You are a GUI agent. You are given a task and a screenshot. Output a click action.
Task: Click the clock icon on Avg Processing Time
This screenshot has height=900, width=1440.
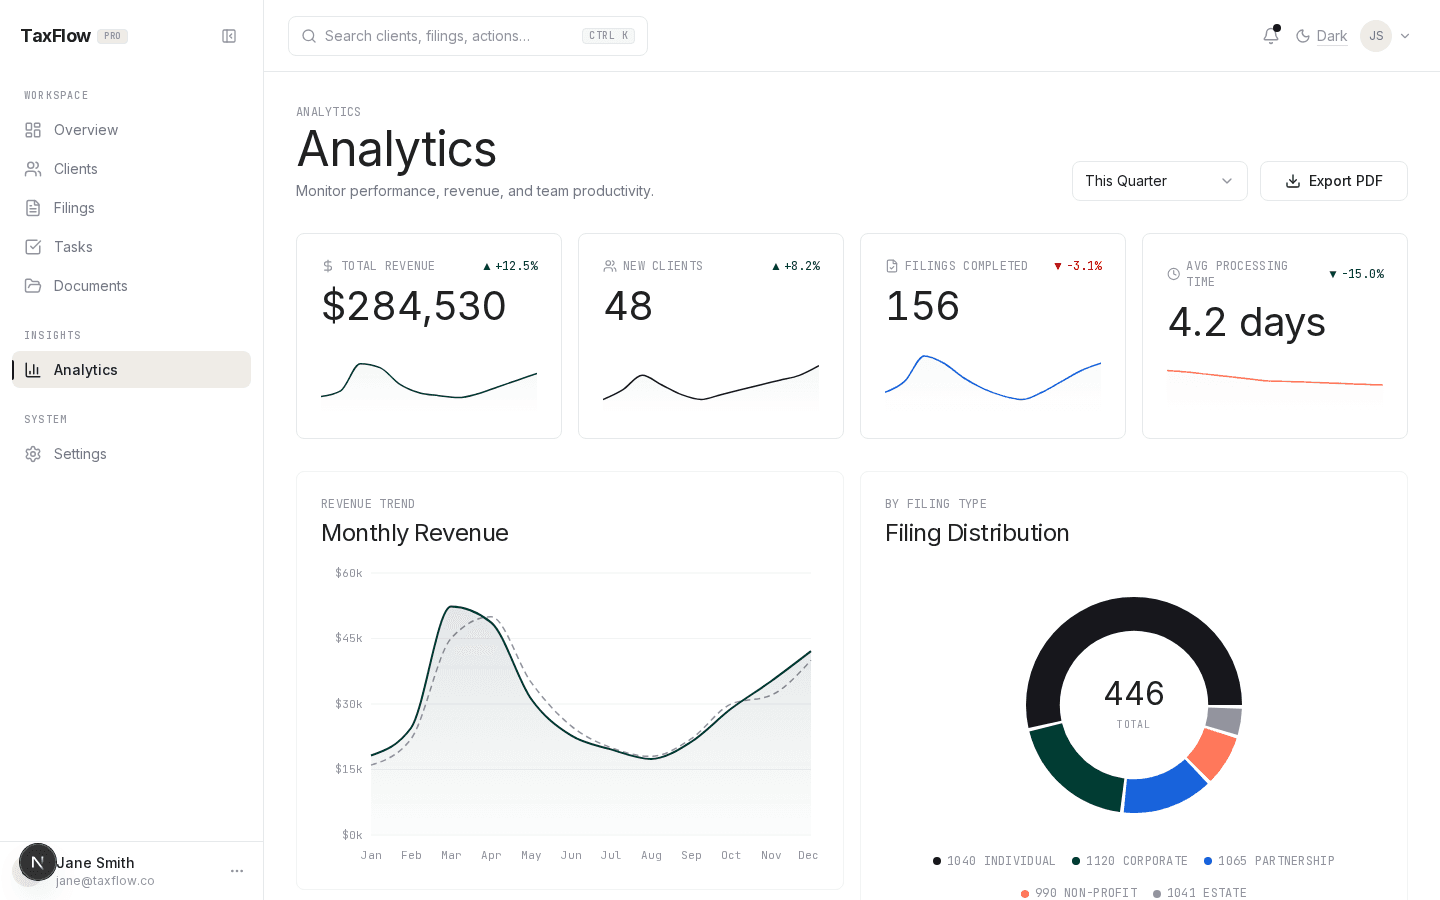[1174, 274]
